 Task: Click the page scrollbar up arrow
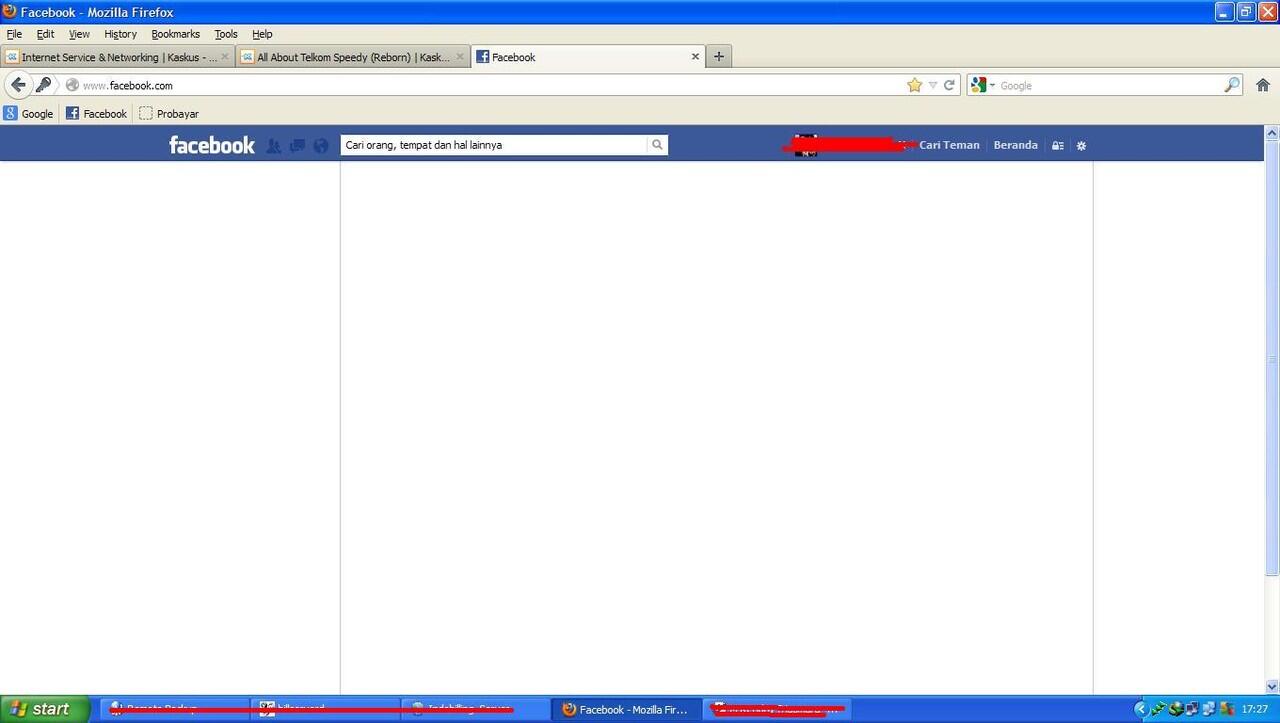(x=1272, y=132)
